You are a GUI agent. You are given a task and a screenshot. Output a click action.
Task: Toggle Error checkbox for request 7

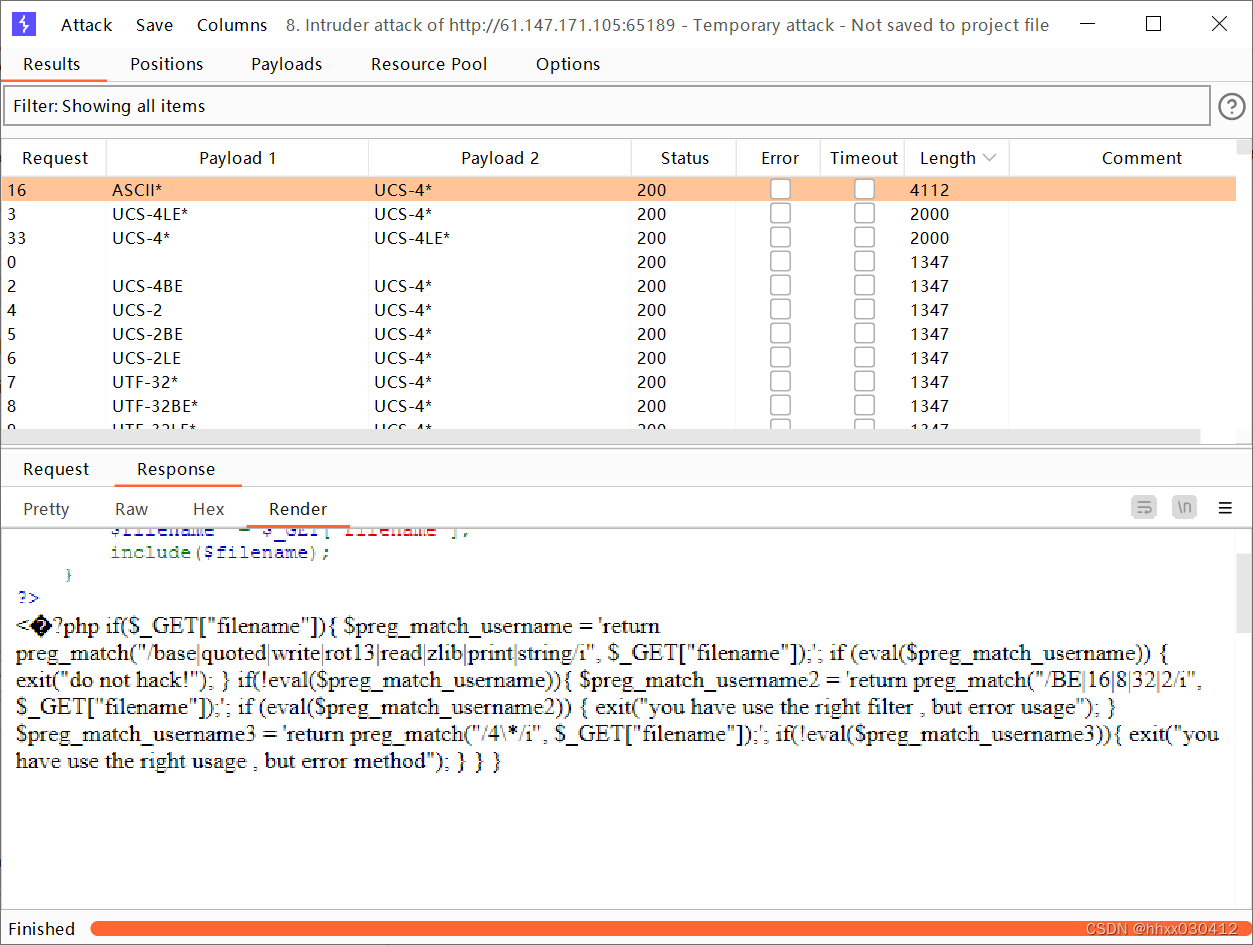780,381
